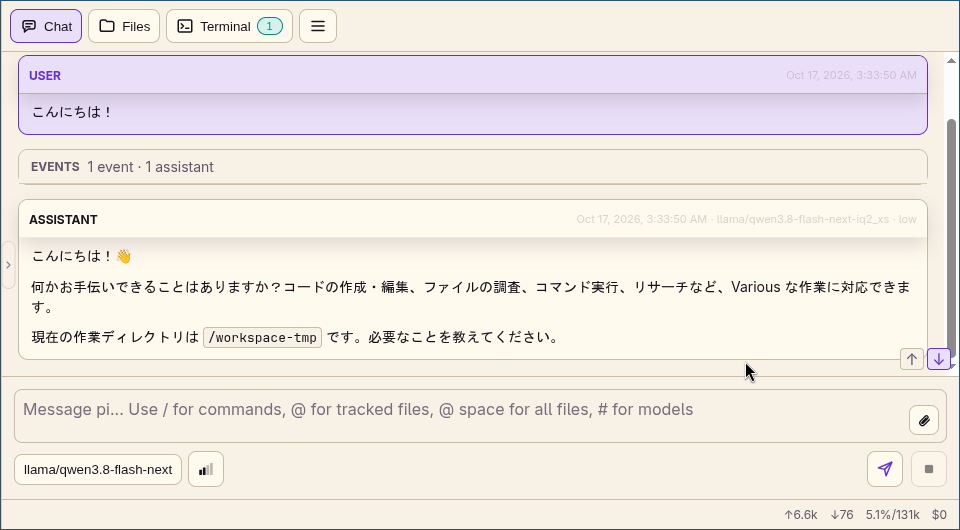Click the user message text こんにちは！
This screenshot has height=530, width=960.
(72, 112)
